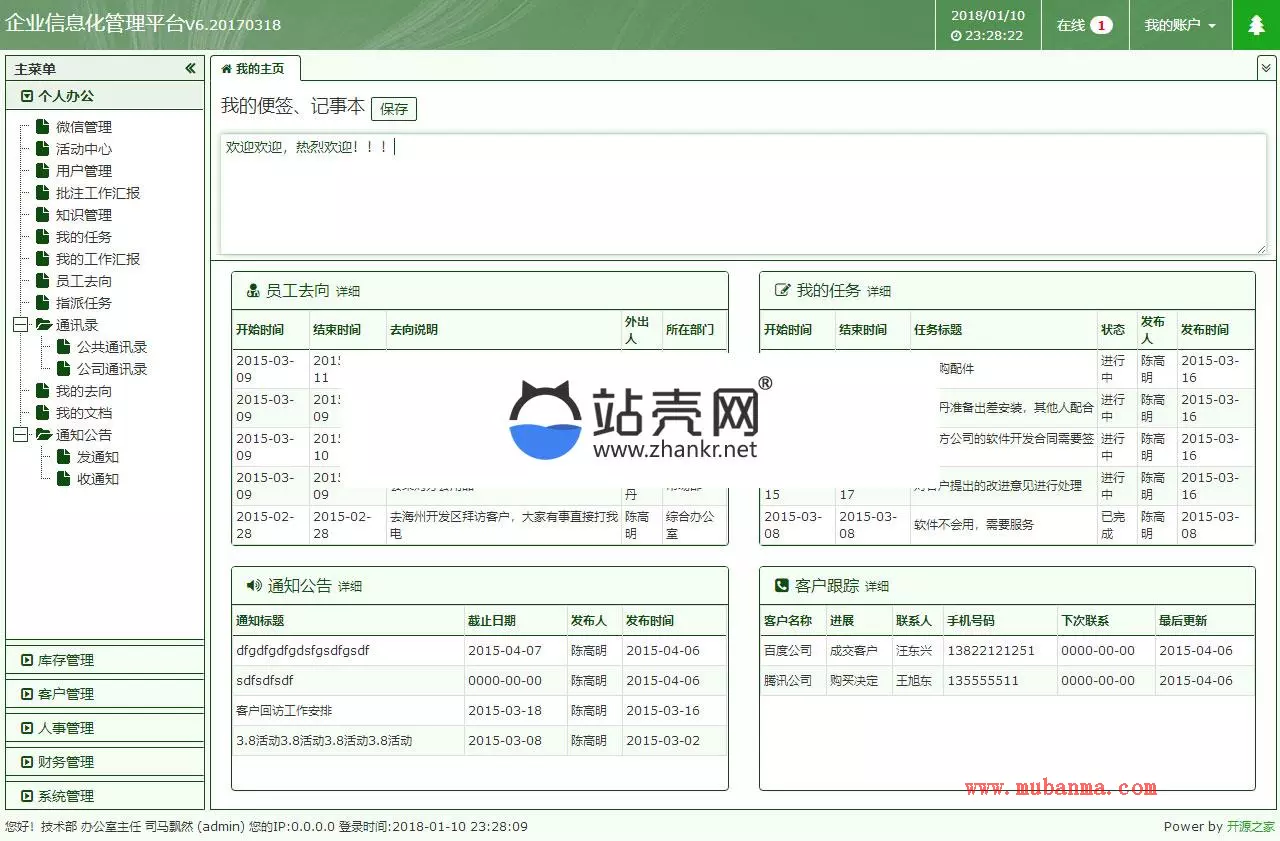The width and height of the screenshot is (1280, 841).
Task: Expand the 财务管理 accordion section
Action: coord(66,762)
